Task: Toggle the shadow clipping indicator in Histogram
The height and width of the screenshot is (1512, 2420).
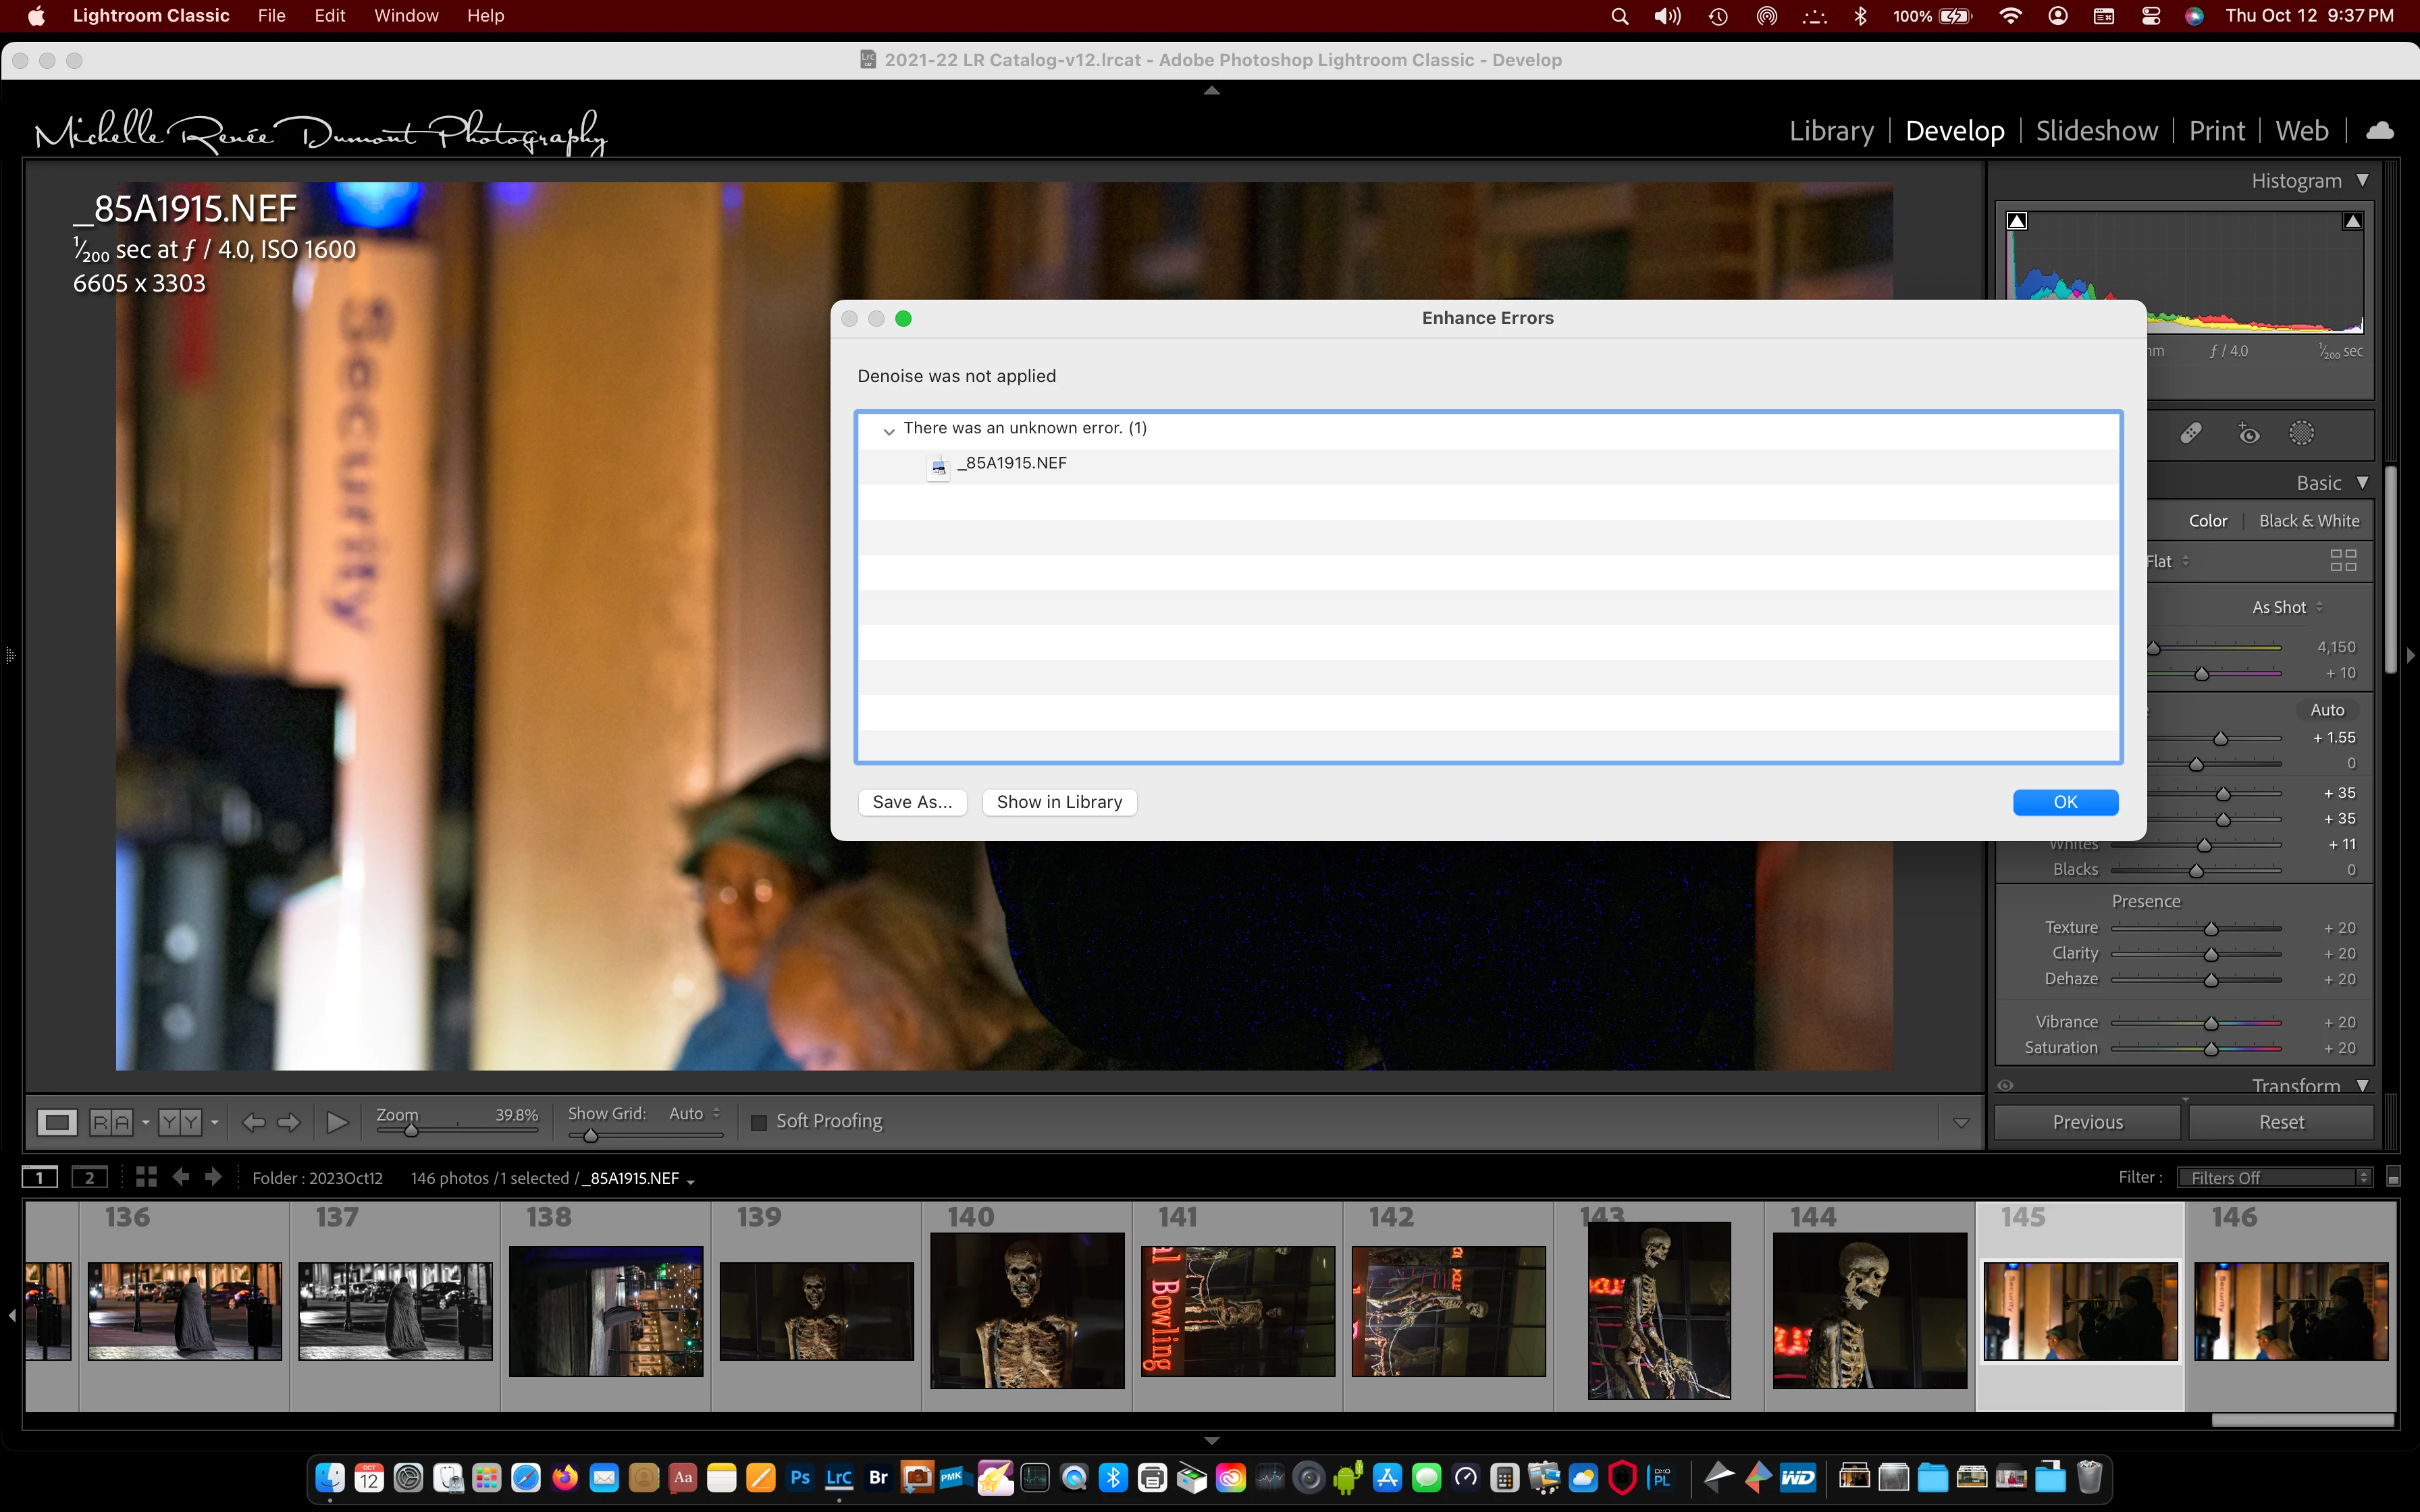Action: (x=2017, y=221)
